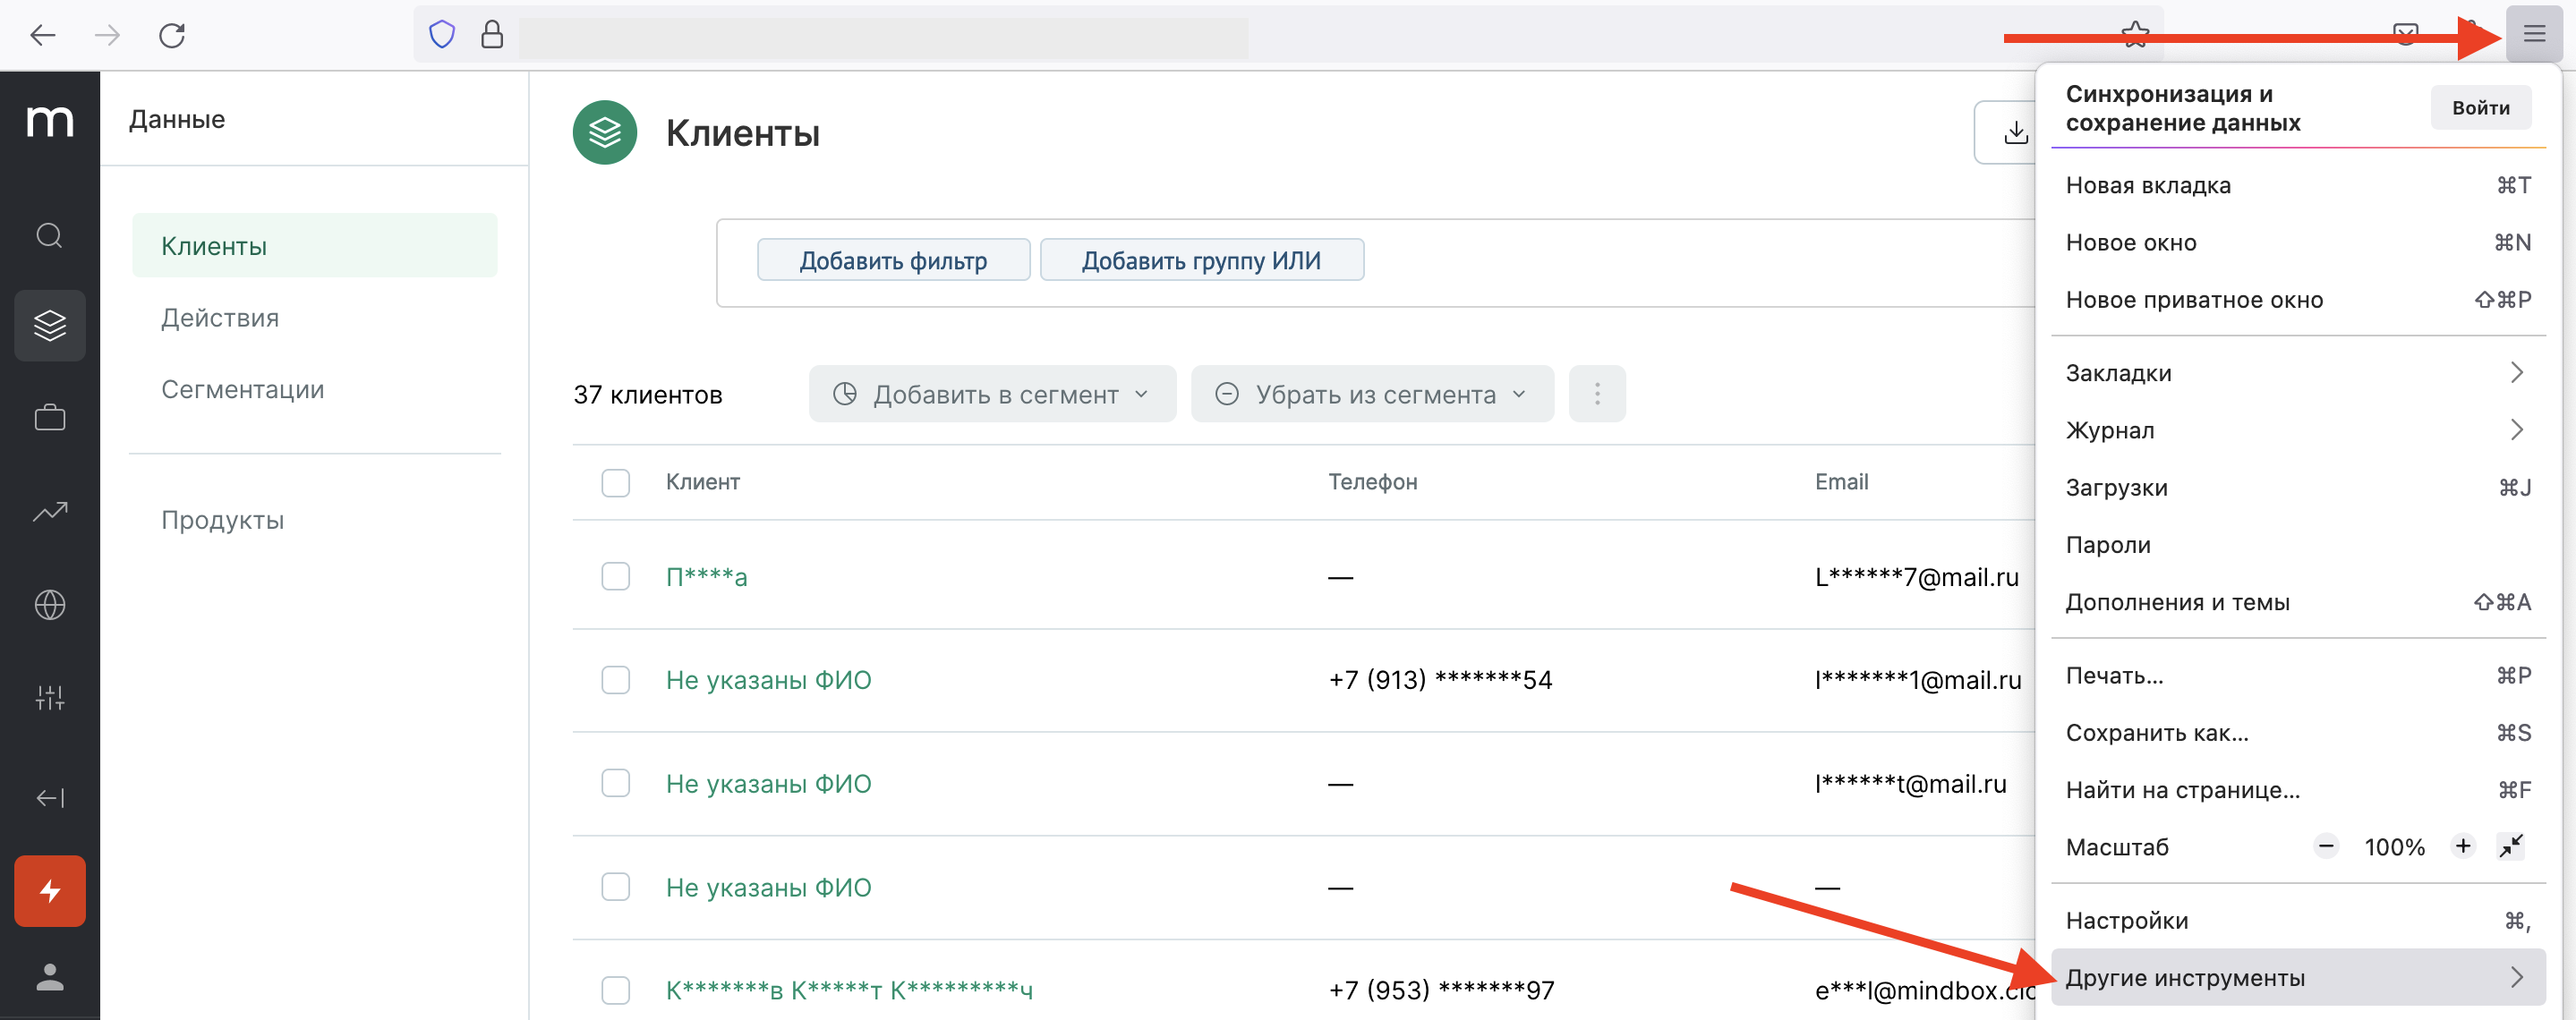
Task: Open the three-dot more actions button
Action: (1597, 394)
